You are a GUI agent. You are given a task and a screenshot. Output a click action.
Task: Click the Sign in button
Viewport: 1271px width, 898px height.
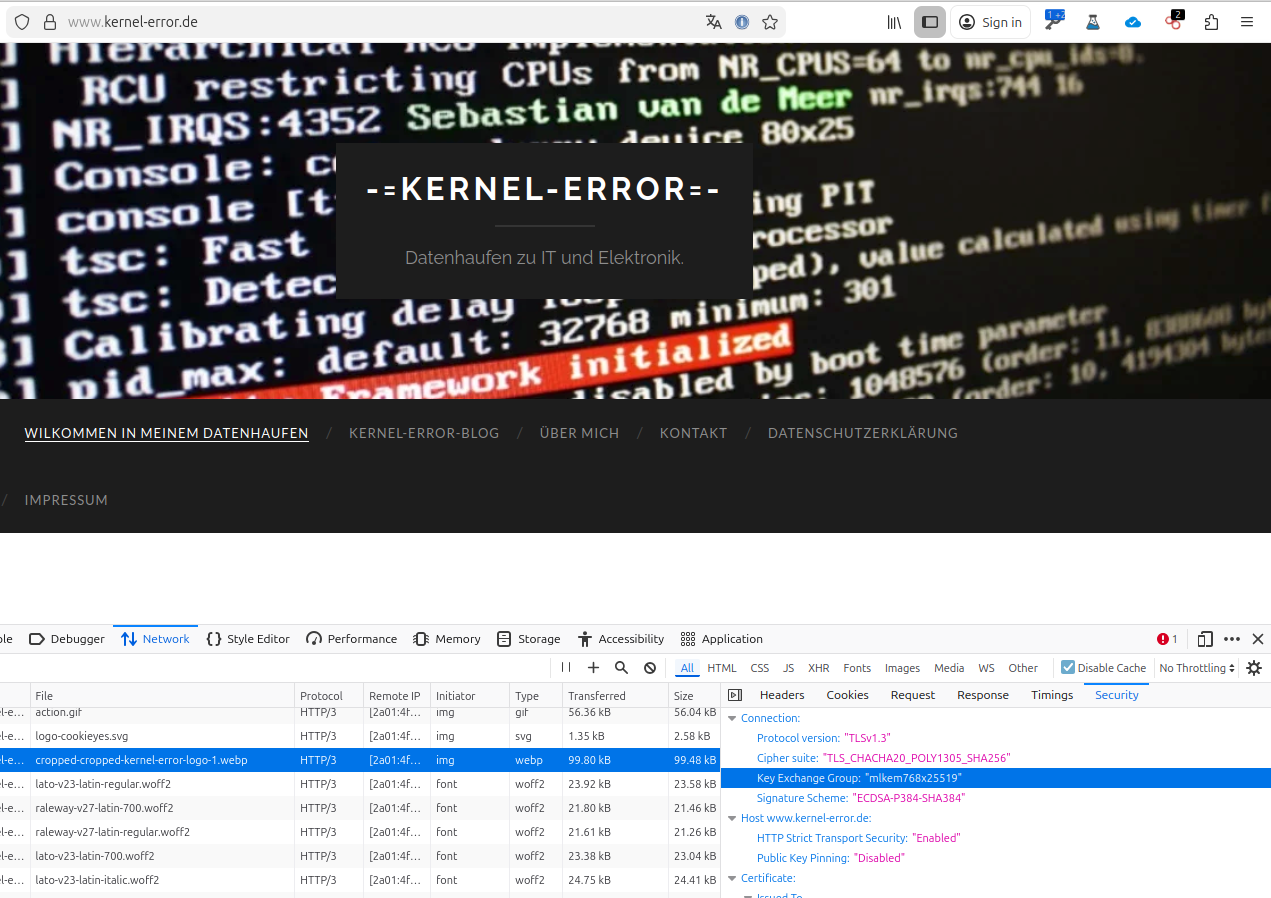990,22
